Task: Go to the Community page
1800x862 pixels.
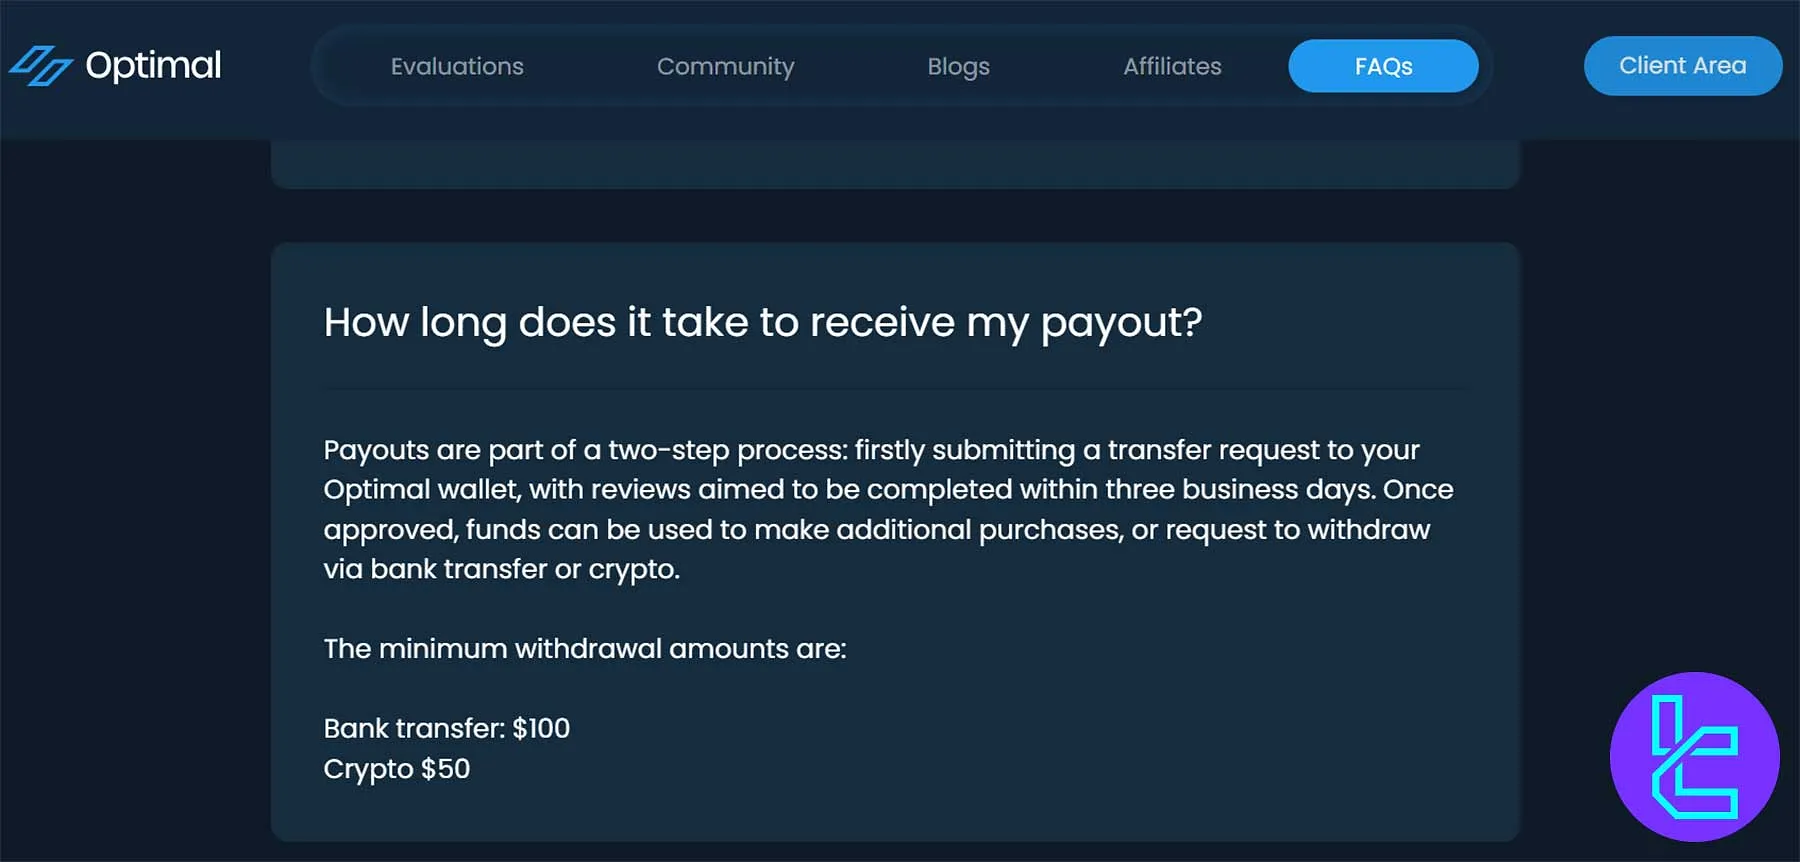Action: [725, 66]
